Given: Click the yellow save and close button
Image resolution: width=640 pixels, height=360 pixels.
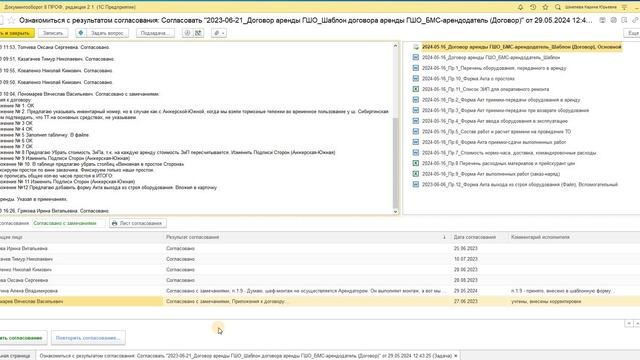Looking at the screenshot, I should pos(16,33).
